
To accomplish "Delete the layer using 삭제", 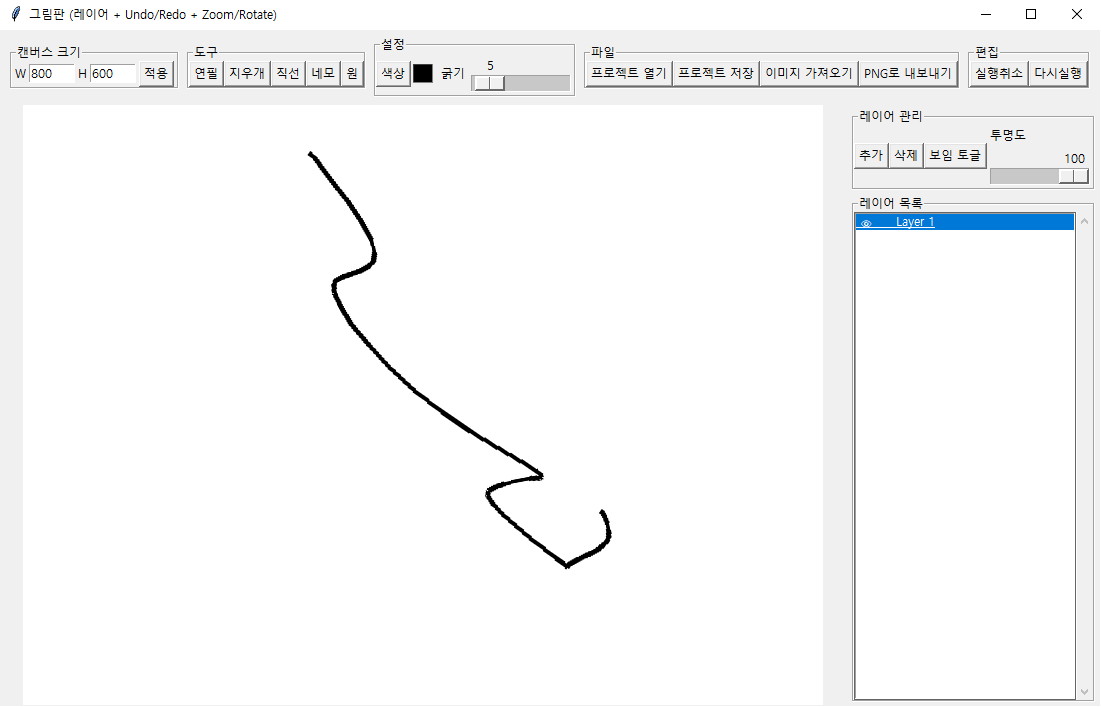I will point(905,156).
